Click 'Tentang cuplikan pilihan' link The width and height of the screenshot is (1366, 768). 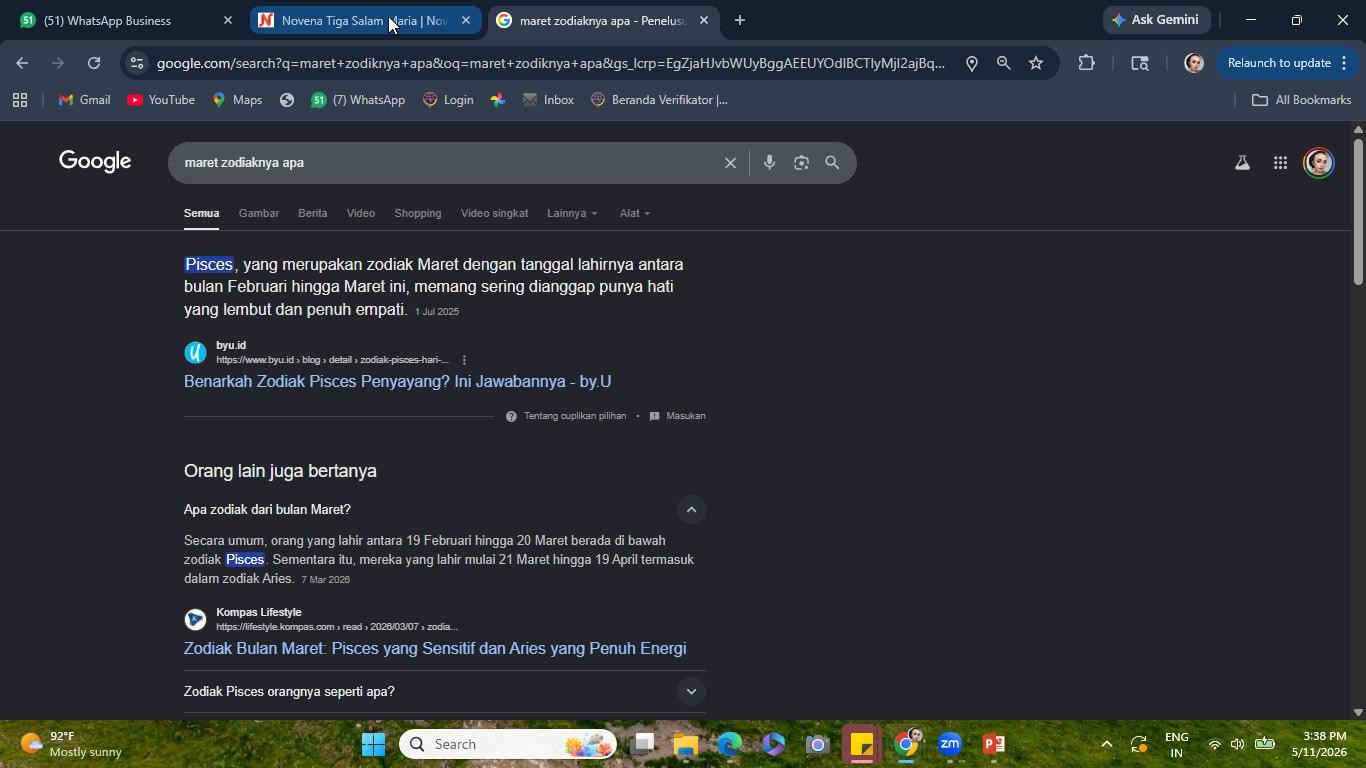575,416
